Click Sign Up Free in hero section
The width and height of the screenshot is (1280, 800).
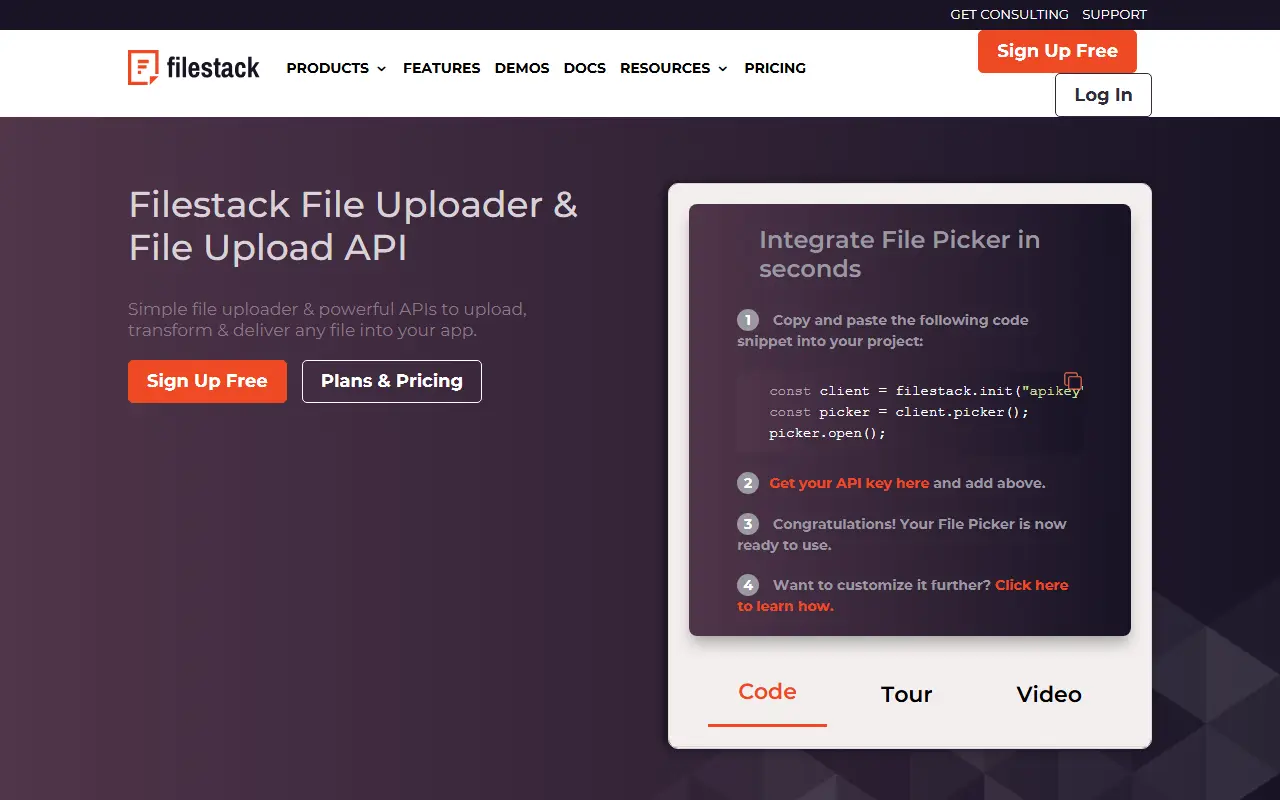pyautogui.click(x=207, y=381)
